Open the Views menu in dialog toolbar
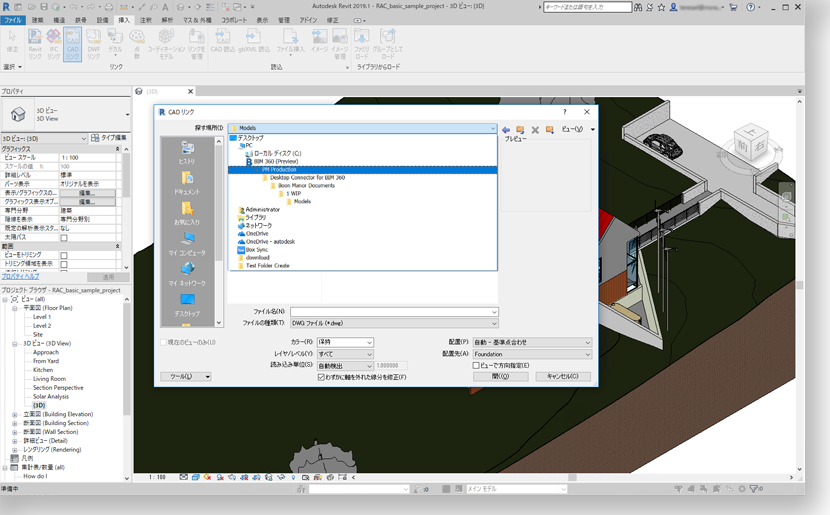Image resolution: width=830 pixels, height=515 pixels. pos(577,130)
